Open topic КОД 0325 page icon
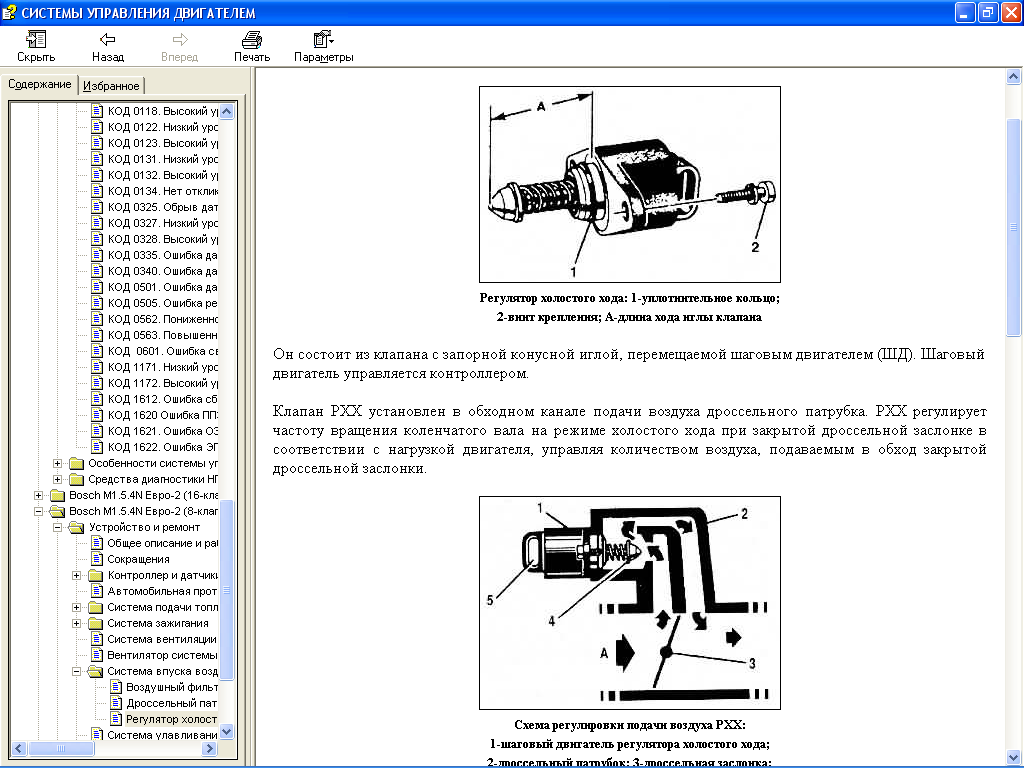Image resolution: width=1024 pixels, height=768 pixels. pos(97,207)
